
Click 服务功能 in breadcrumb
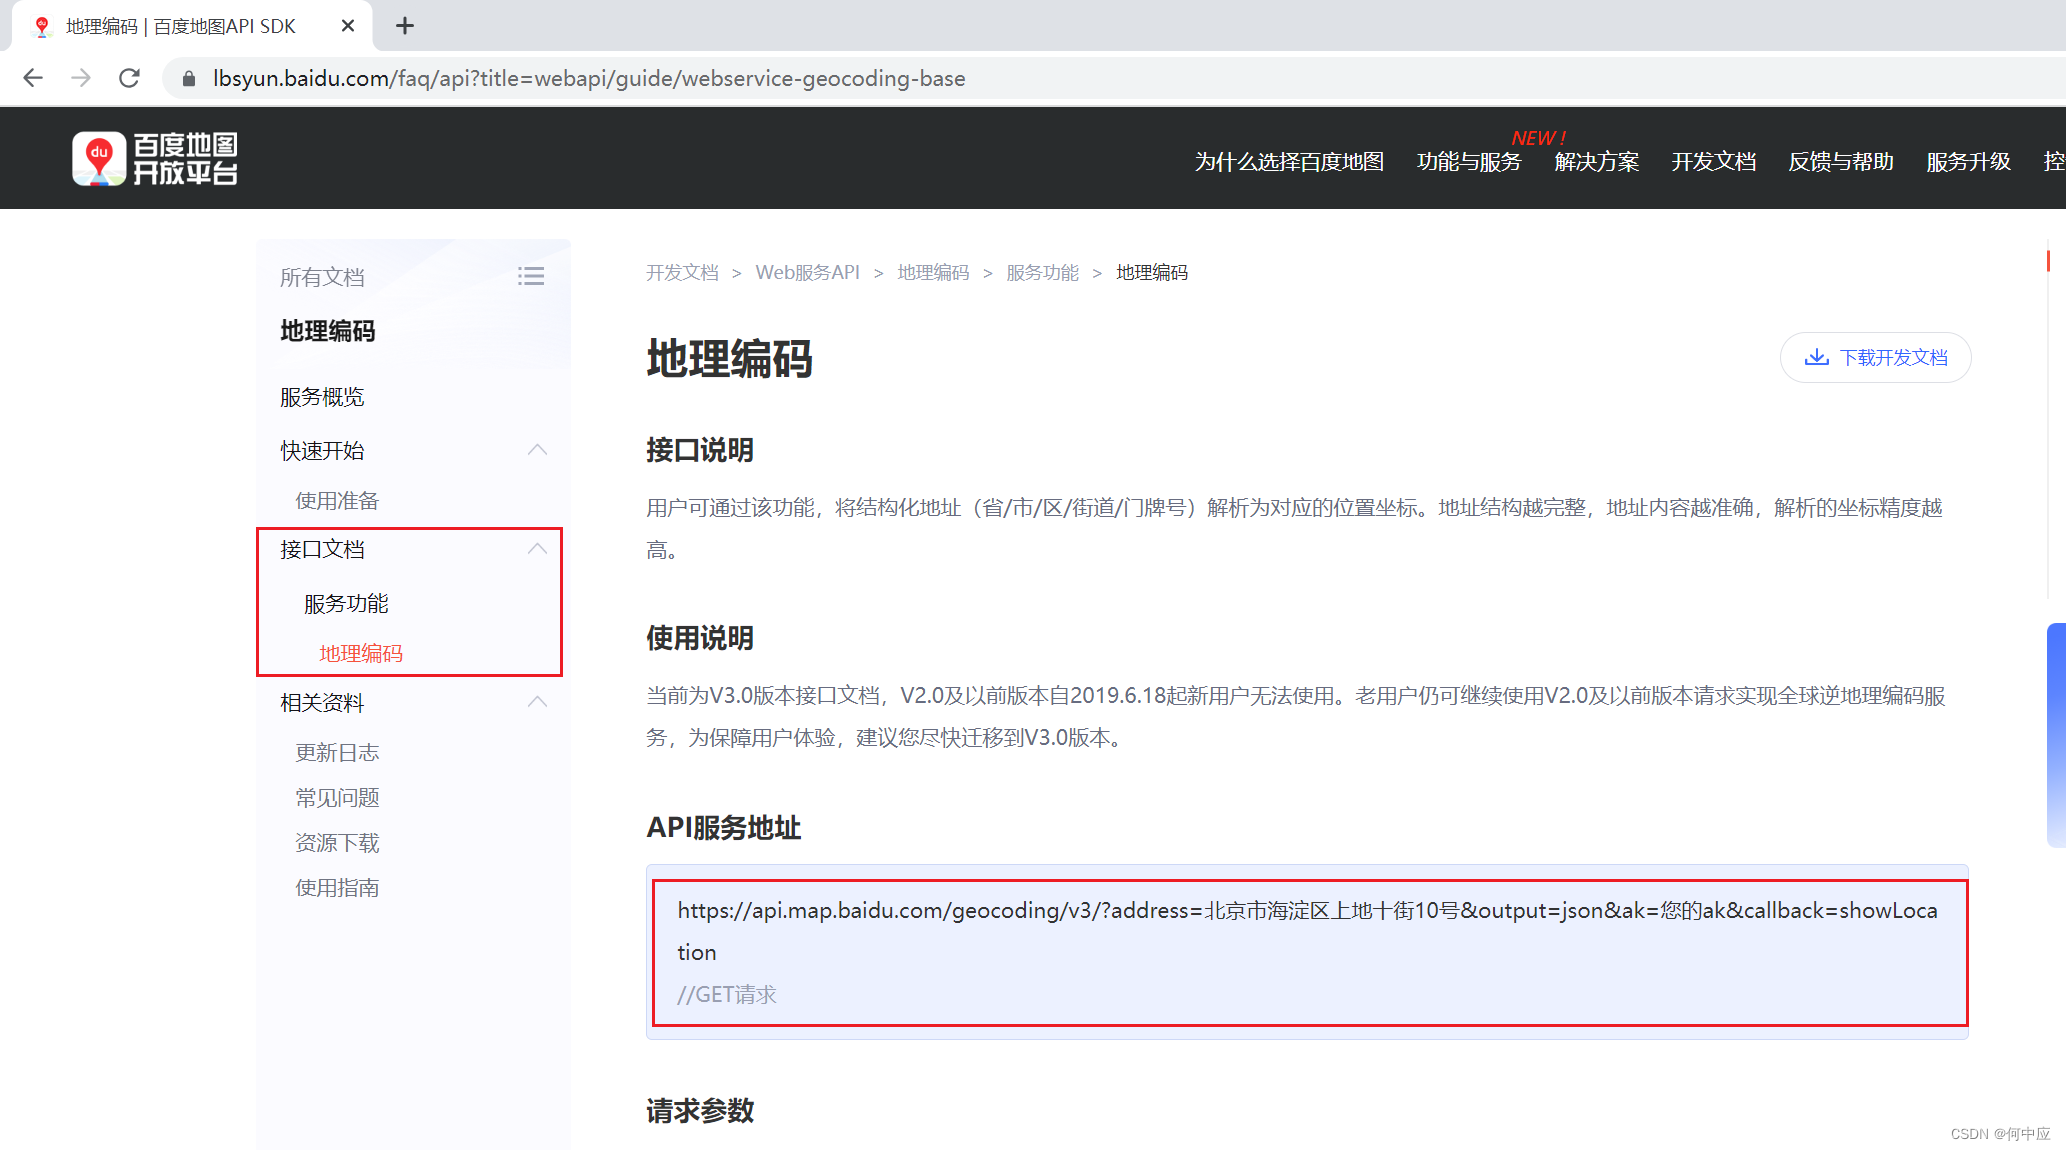pos(1042,272)
